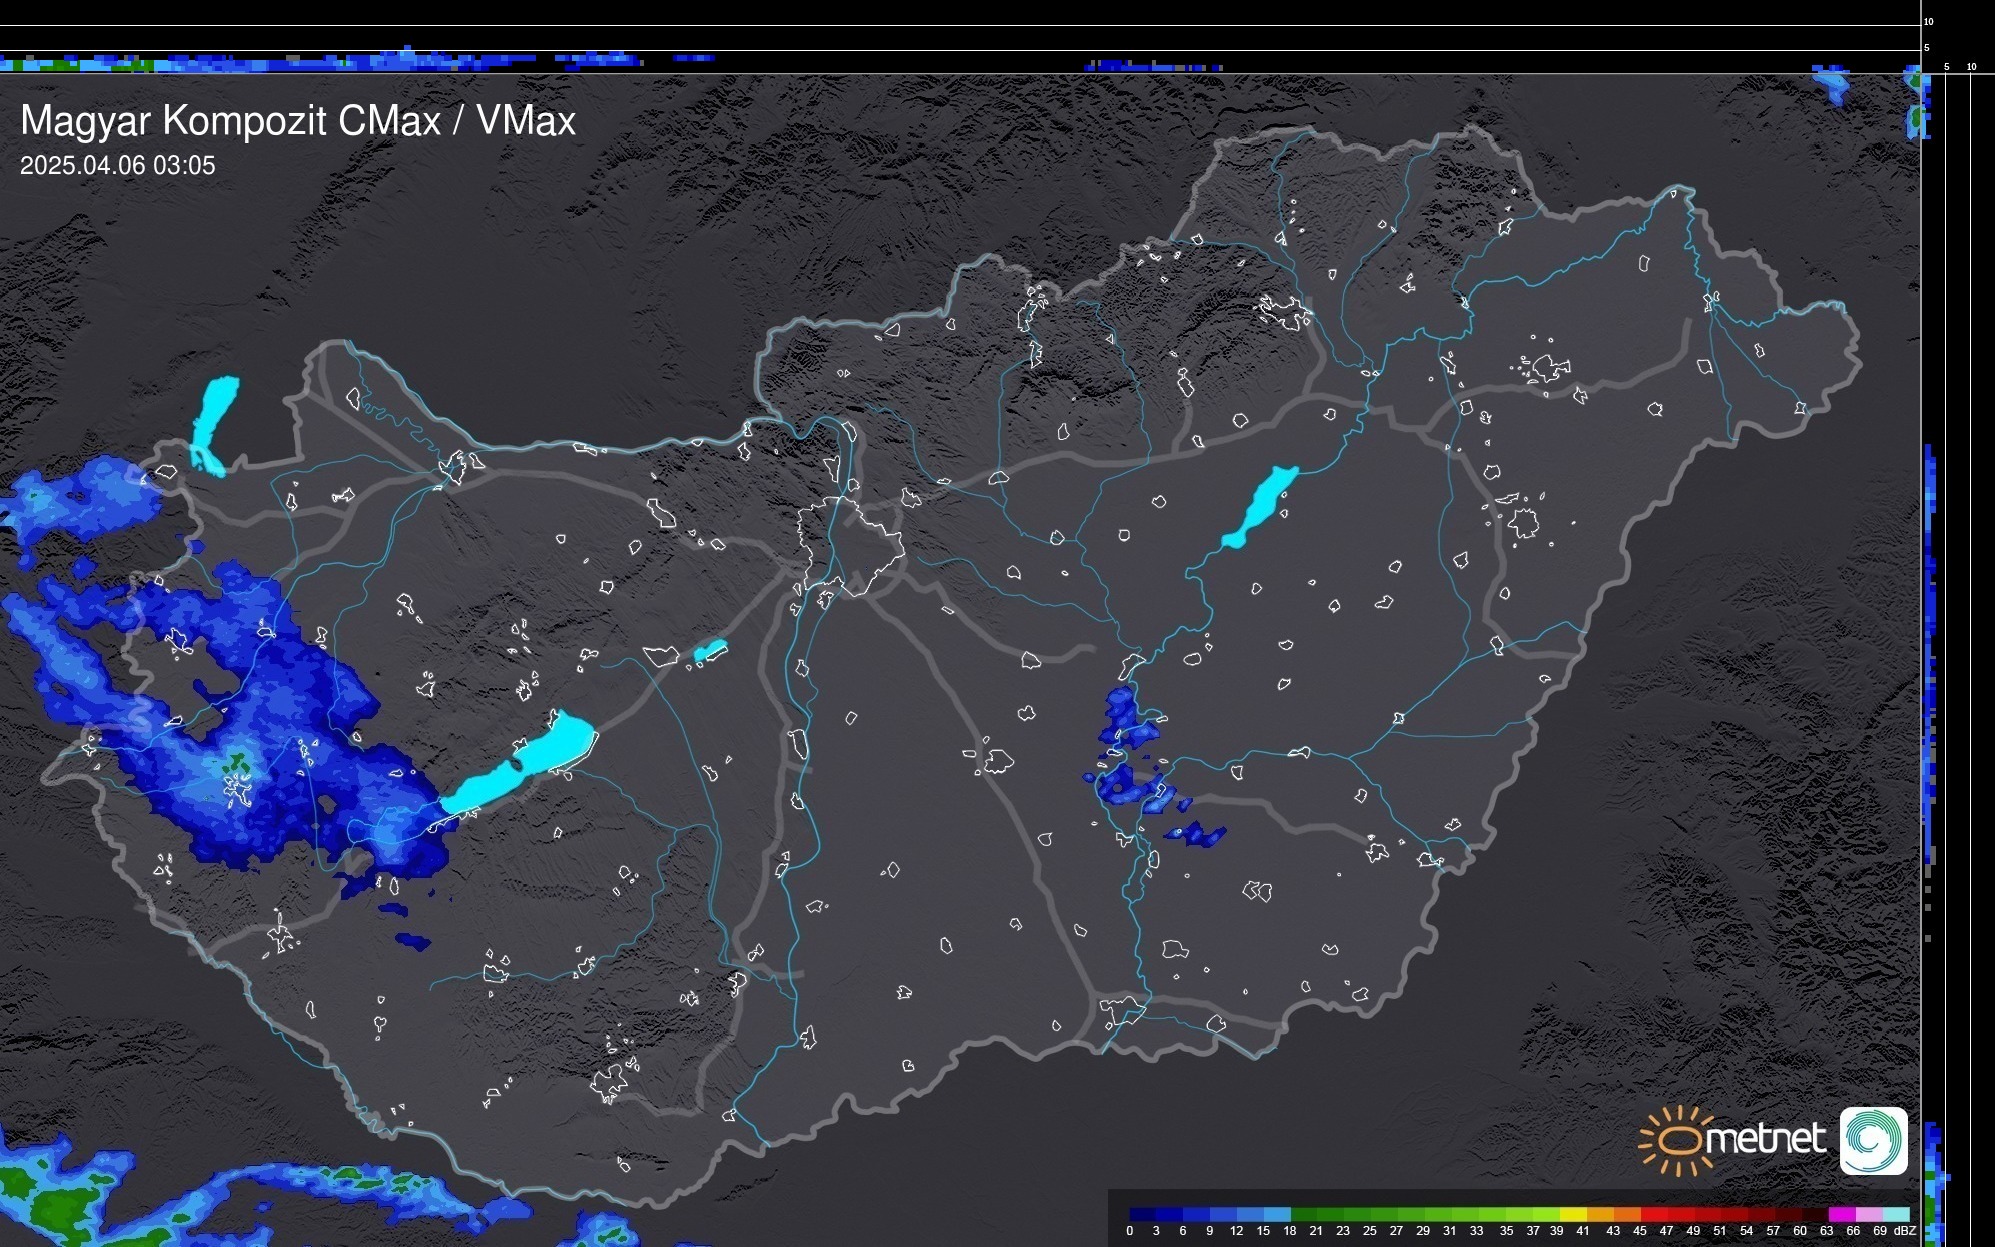
Task: Click the Budapest city outline
Action: 850,545
